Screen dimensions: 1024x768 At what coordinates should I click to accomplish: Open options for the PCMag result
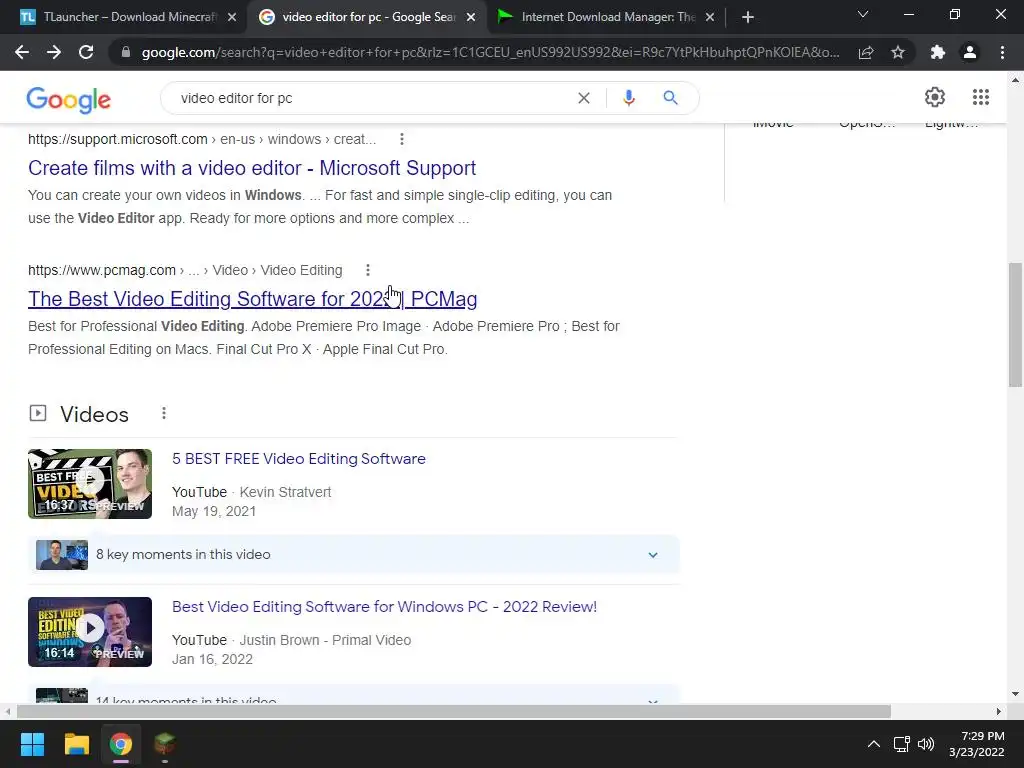point(368,270)
